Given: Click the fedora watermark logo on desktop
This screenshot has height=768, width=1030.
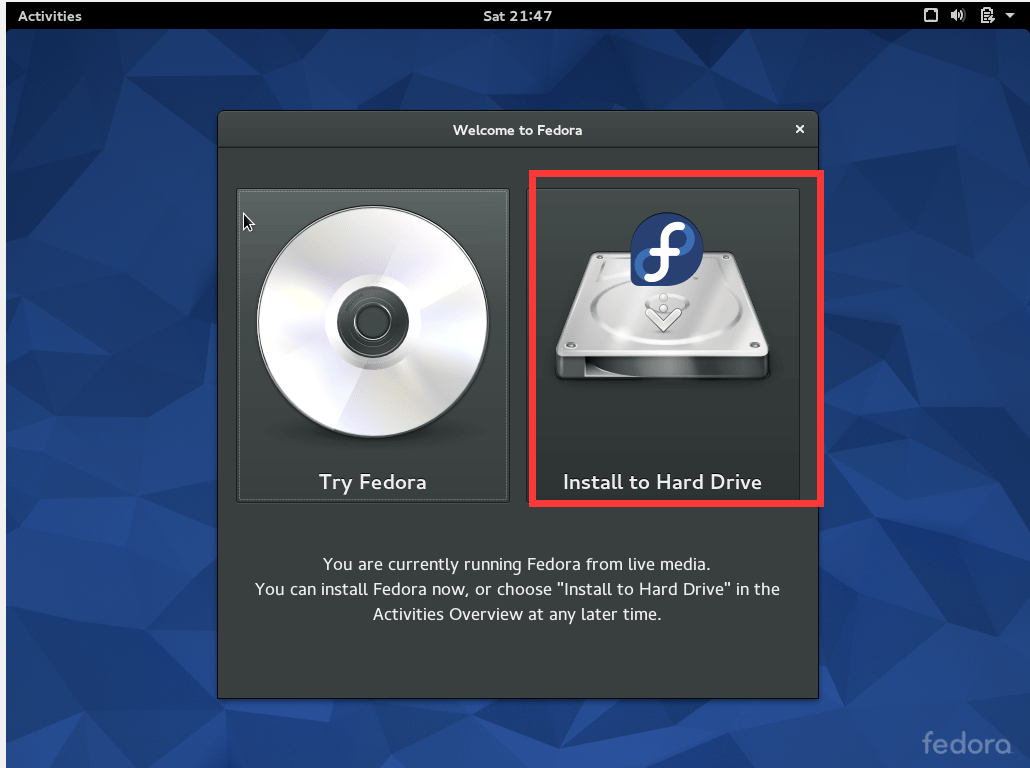Looking at the screenshot, I should 966,743.
